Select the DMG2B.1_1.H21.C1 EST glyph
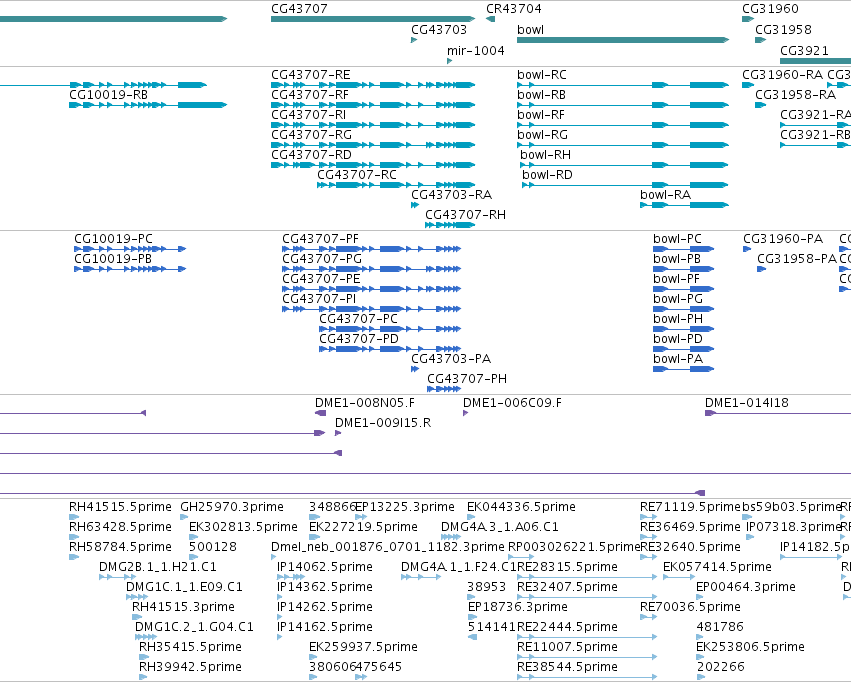The height and width of the screenshot is (682, 851). [x=117, y=577]
